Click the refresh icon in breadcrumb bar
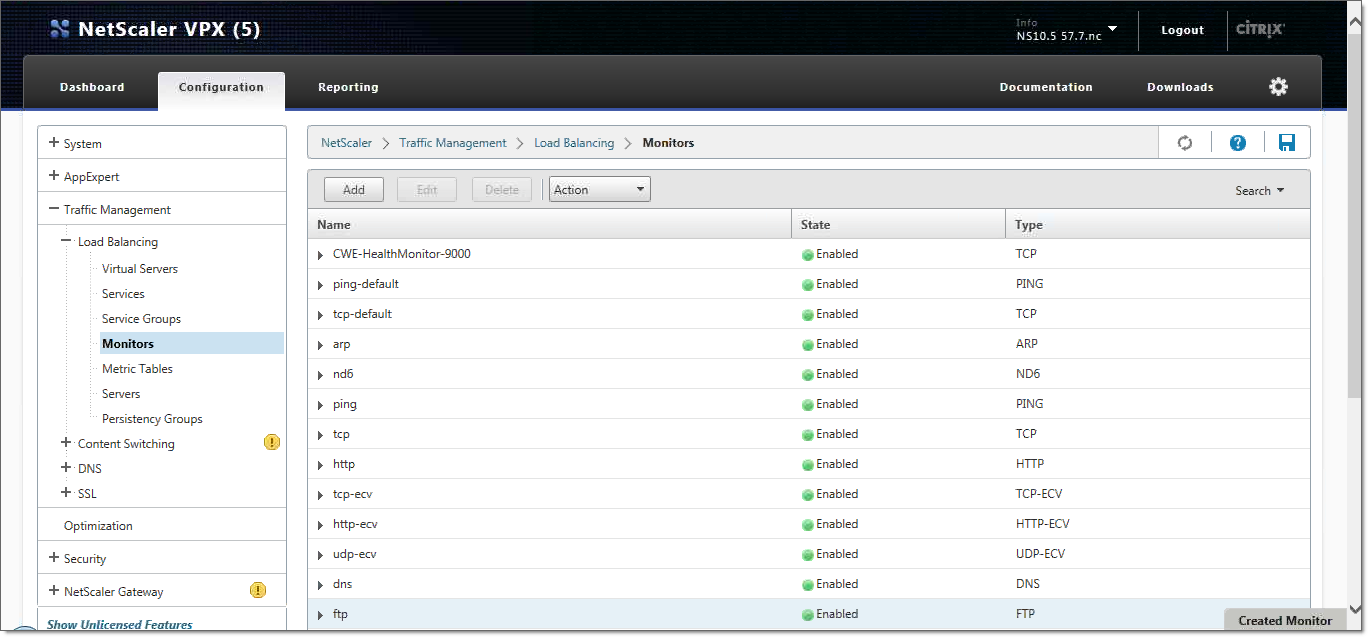The image size is (1368, 637). pos(1185,143)
